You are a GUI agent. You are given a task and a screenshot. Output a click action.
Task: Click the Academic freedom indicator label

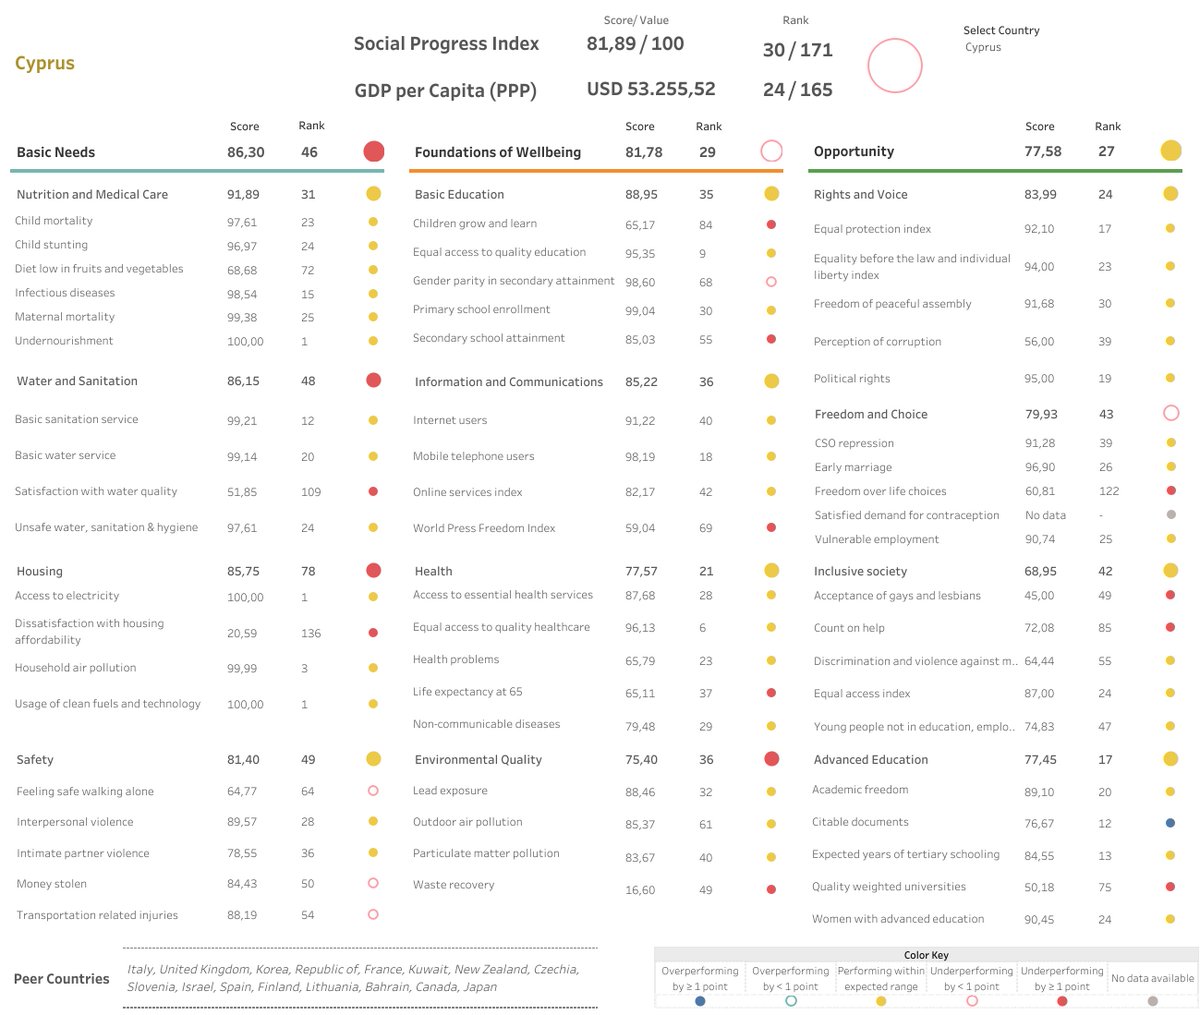pos(860,790)
